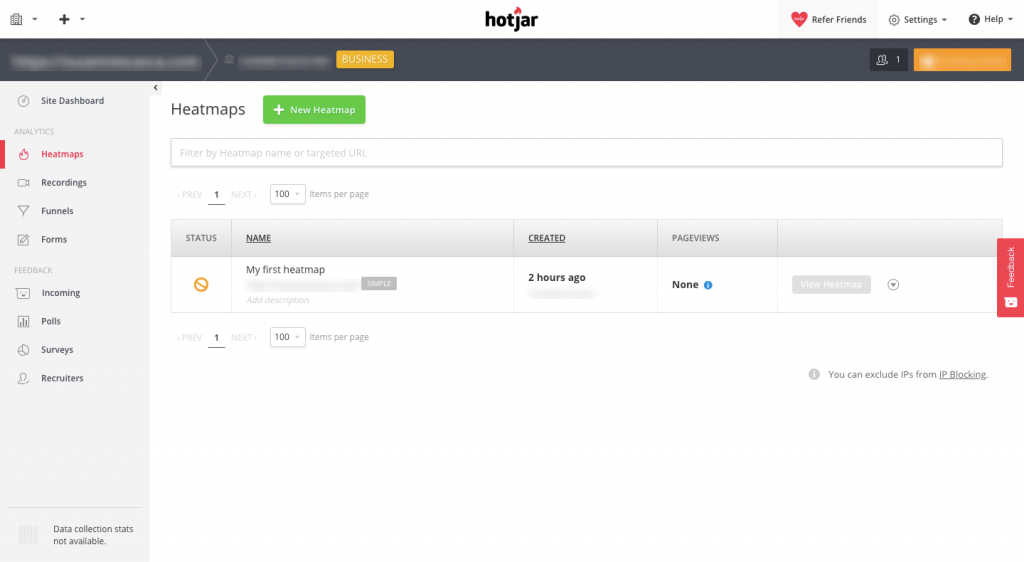Image resolution: width=1024 pixels, height=562 pixels.
Task: Click the Forms pencil icon
Action: tap(24, 240)
